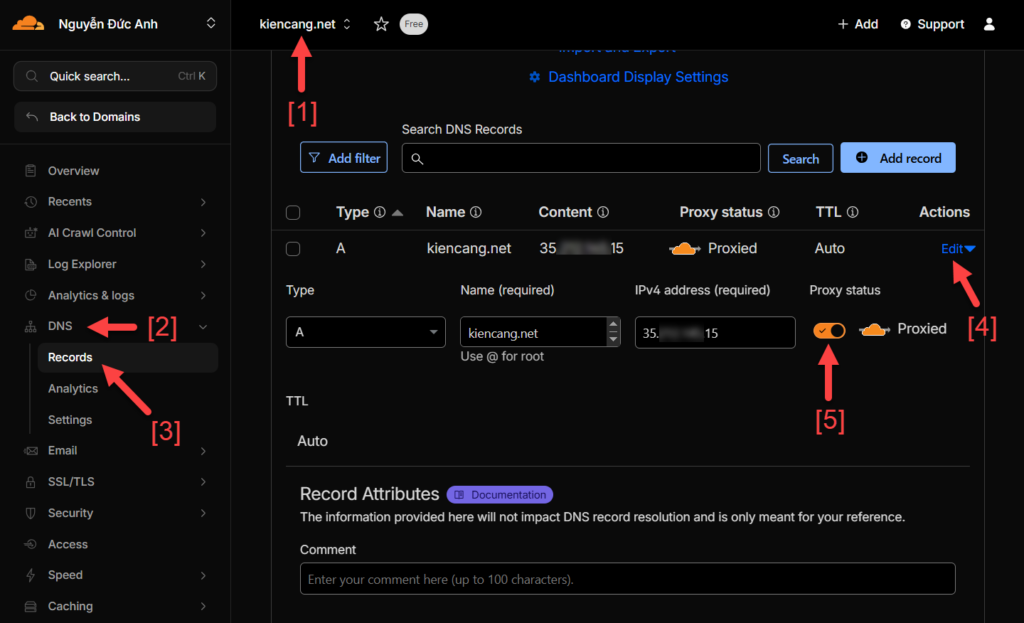Click the Support icon in top bar

click(x=931, y=23)
